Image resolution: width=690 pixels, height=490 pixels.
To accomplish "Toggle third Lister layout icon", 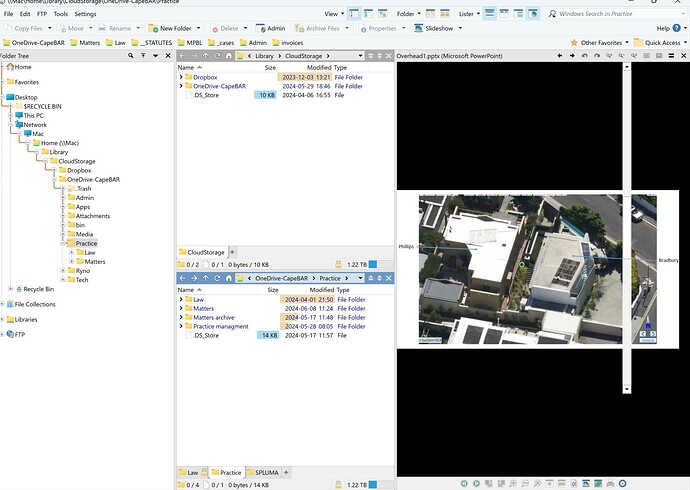I will coord(518,14).
